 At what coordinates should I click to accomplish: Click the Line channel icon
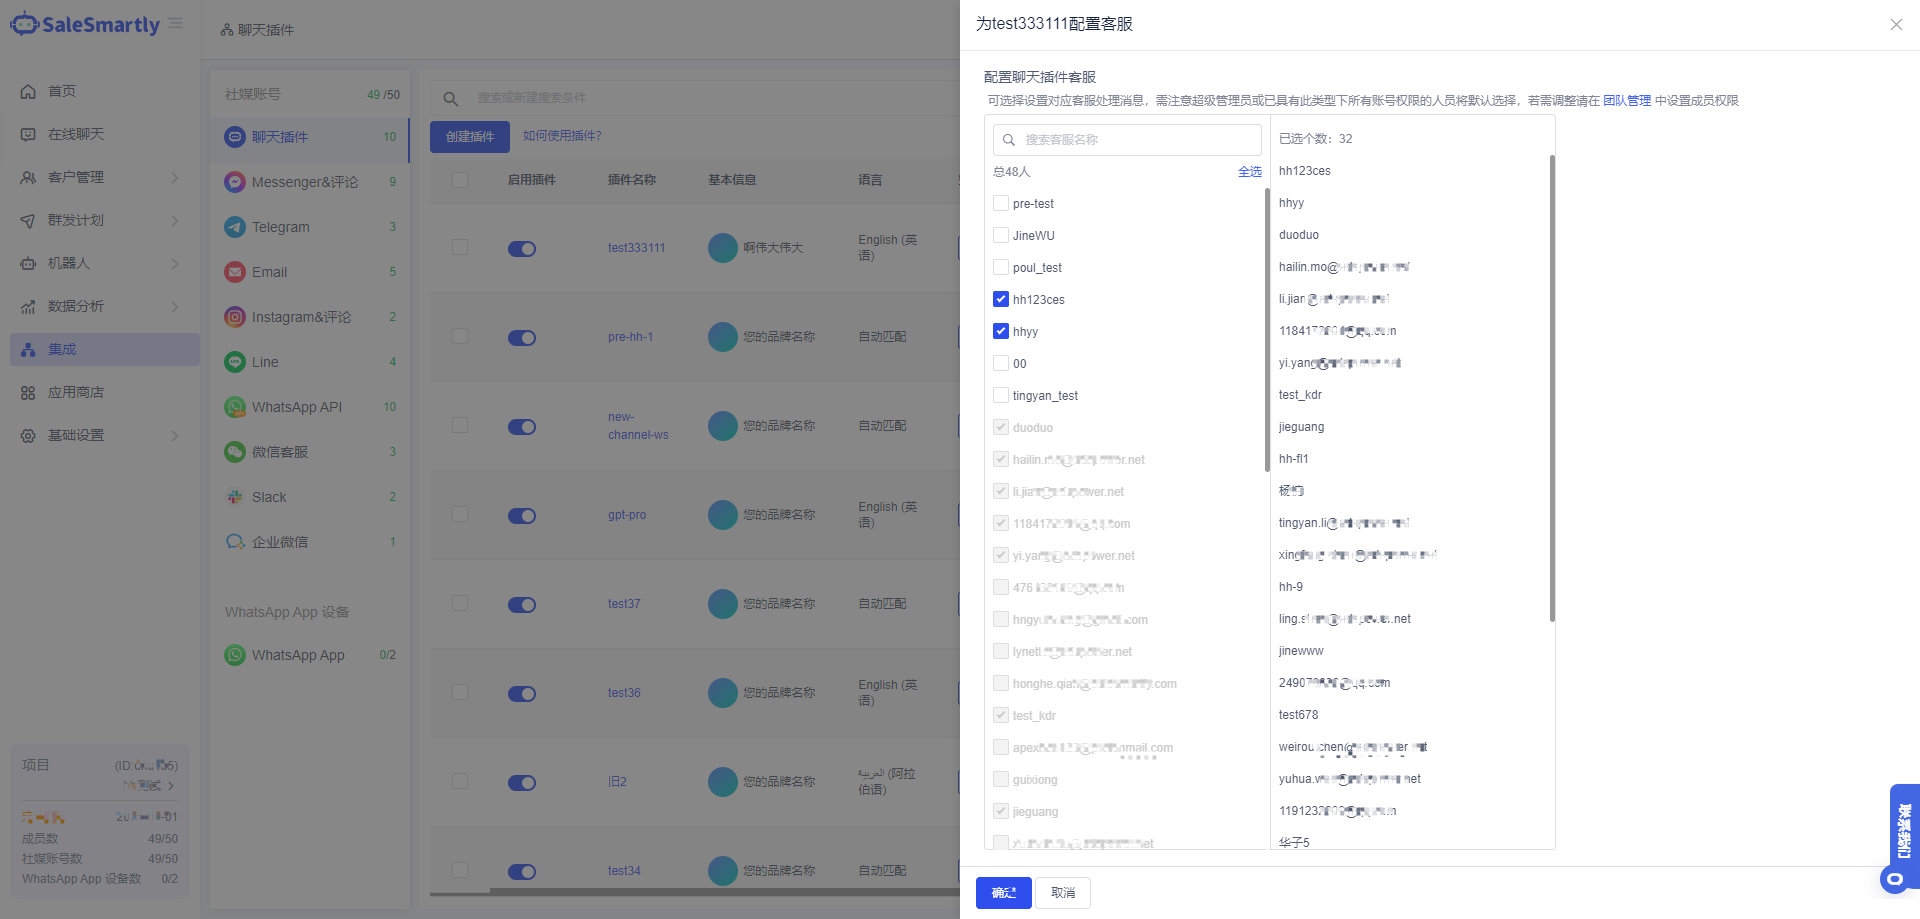[x=234, y=362]
